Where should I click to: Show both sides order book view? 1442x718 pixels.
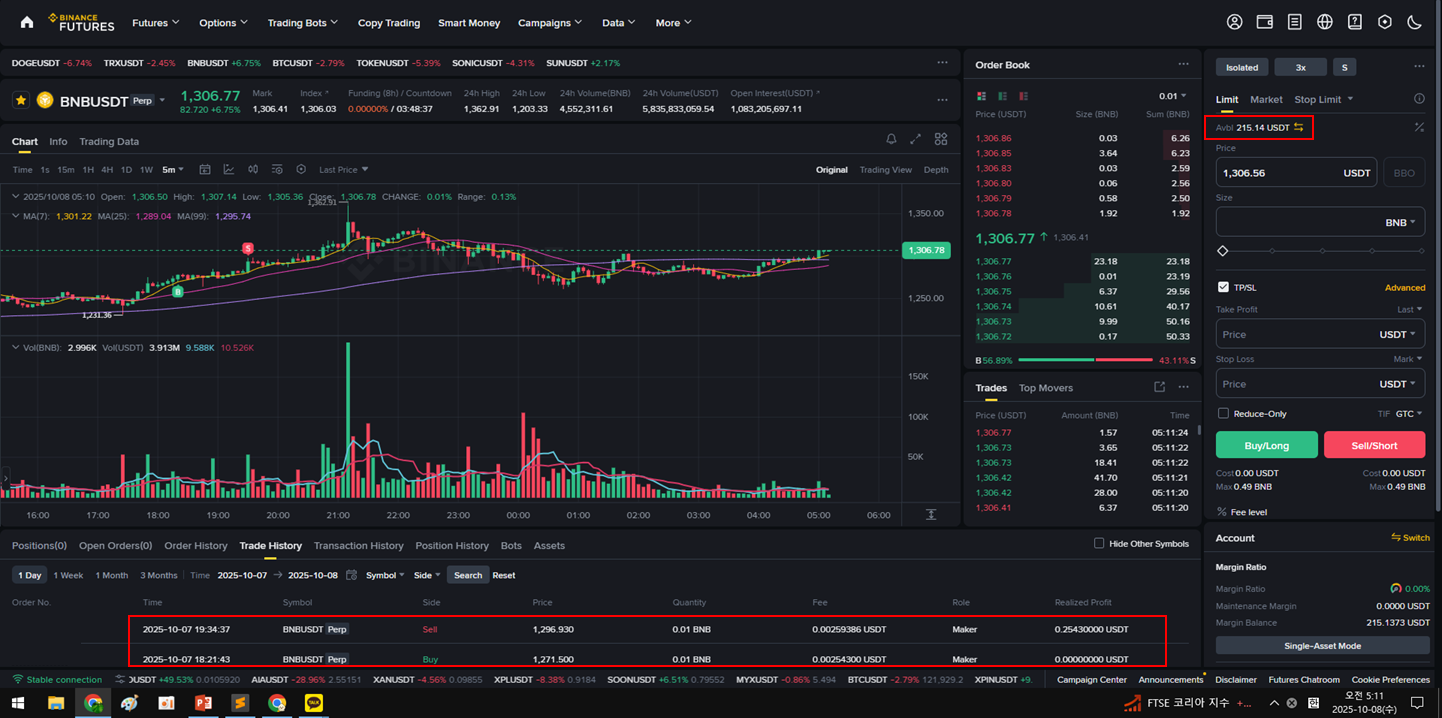[981, 96]
